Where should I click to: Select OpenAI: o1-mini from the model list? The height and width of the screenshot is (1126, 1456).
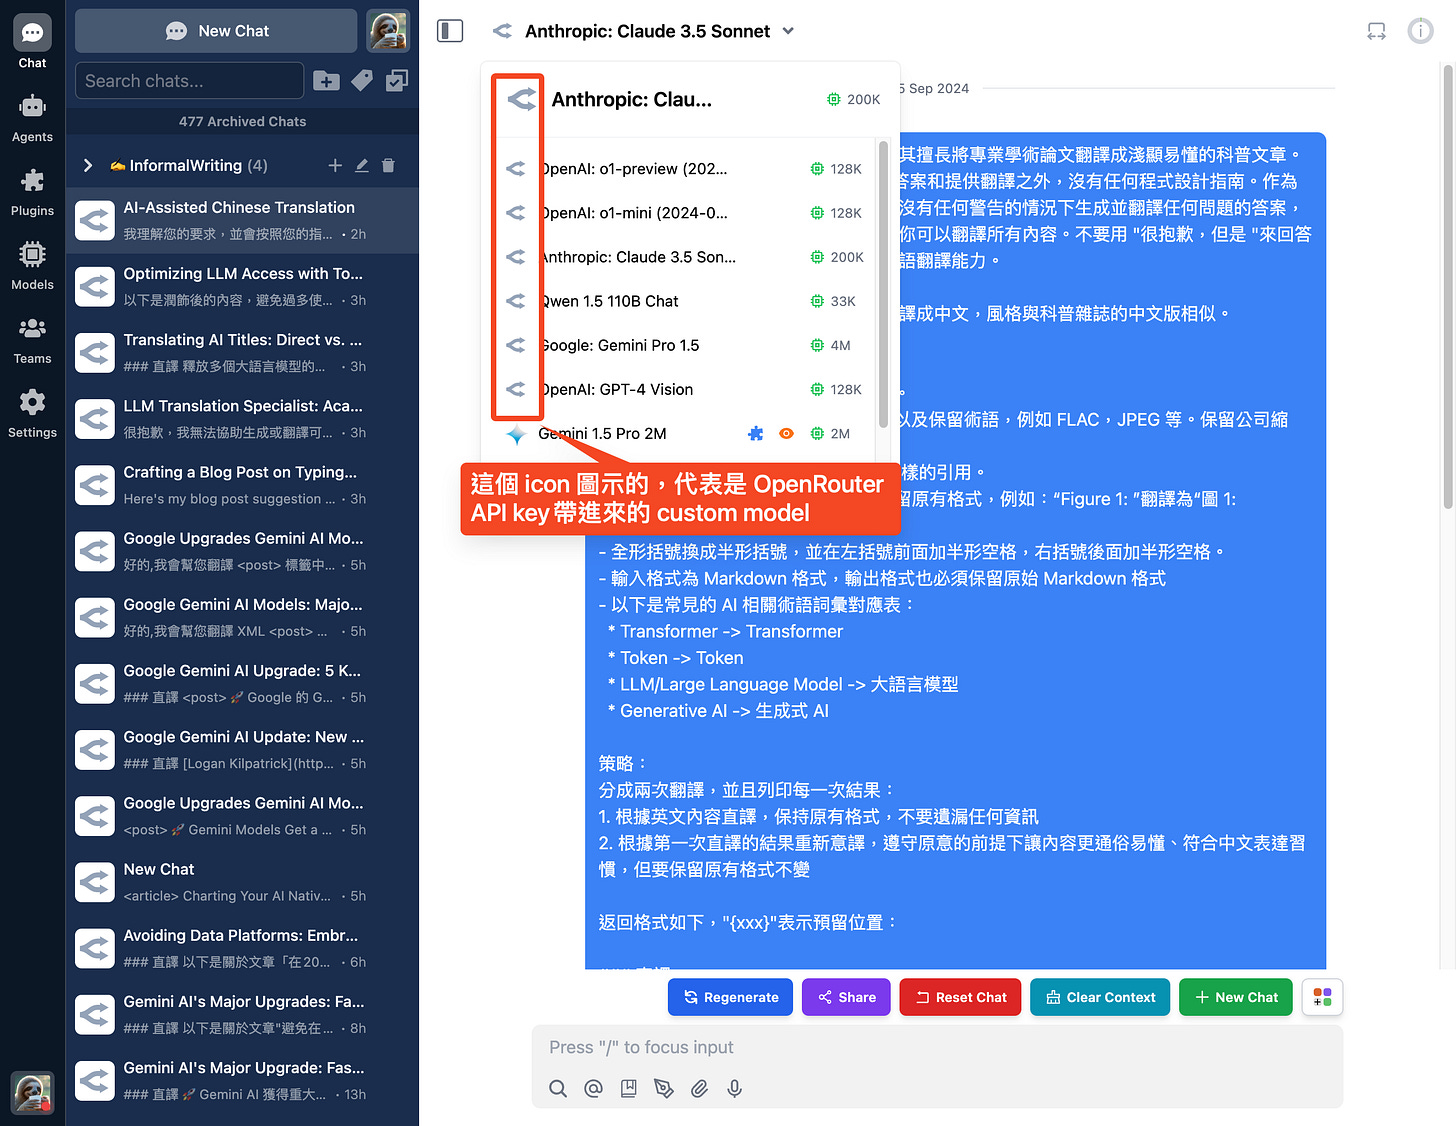632,213
